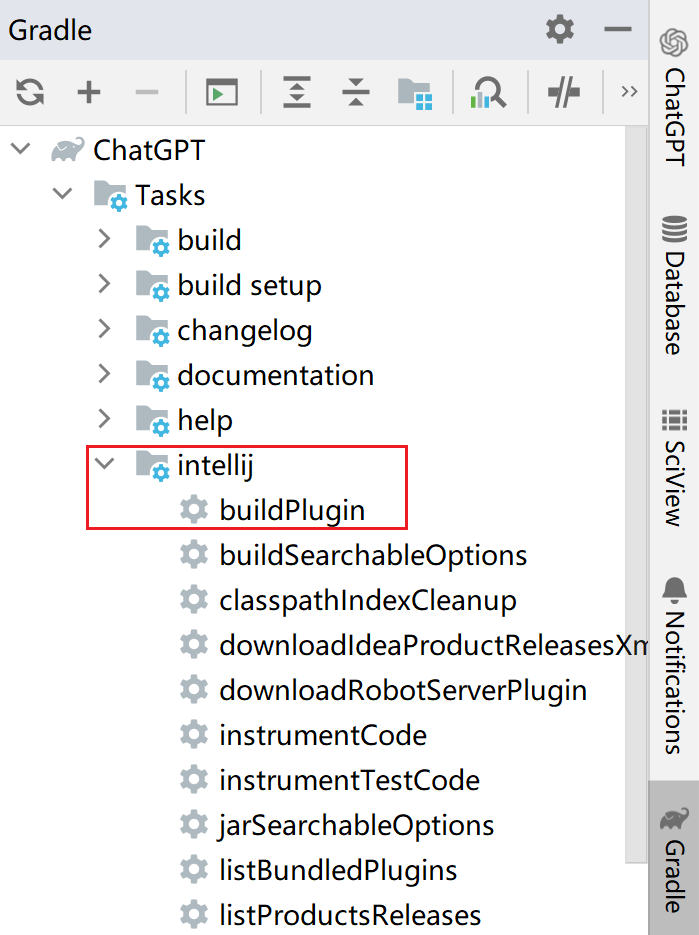699x935 pixels.
Task: Expand the documentation task group
Action: tap(104, 374)
